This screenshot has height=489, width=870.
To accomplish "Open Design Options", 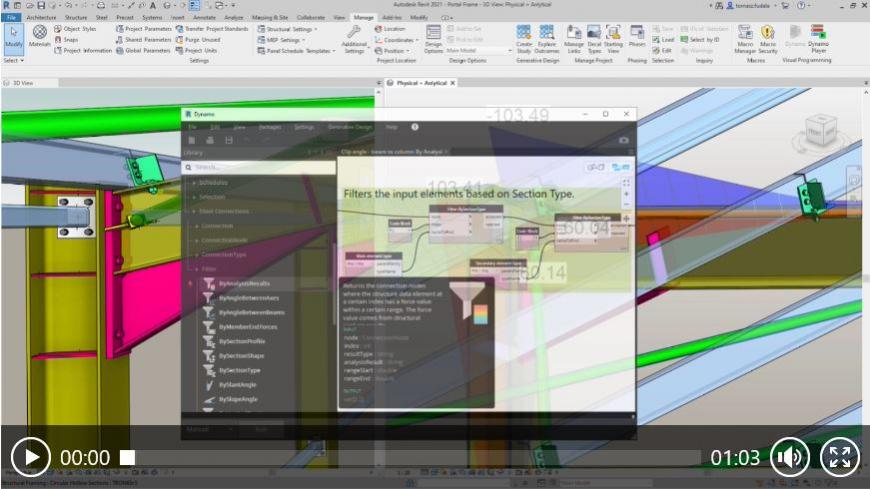I will (x=433, y=40).
